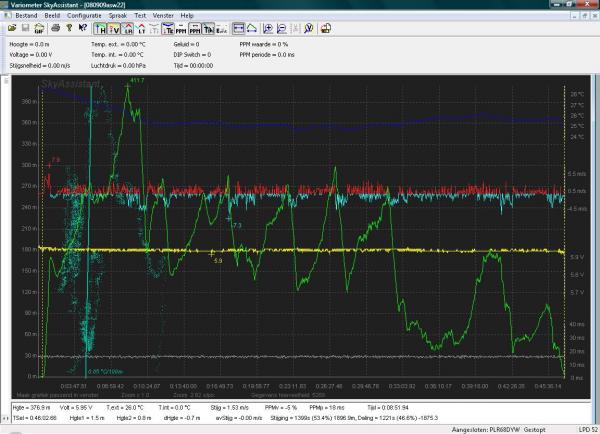
Task: Click the Aangesloten: PLR68DYW status text
Action: pyautogui.click(x=485, y=430)
